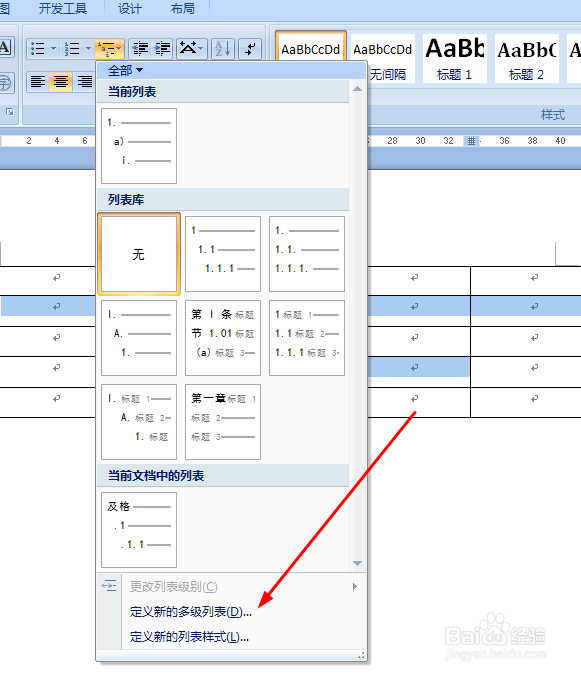
Task: Click the gallery scroll up arrow
Action: pos(357,89)
